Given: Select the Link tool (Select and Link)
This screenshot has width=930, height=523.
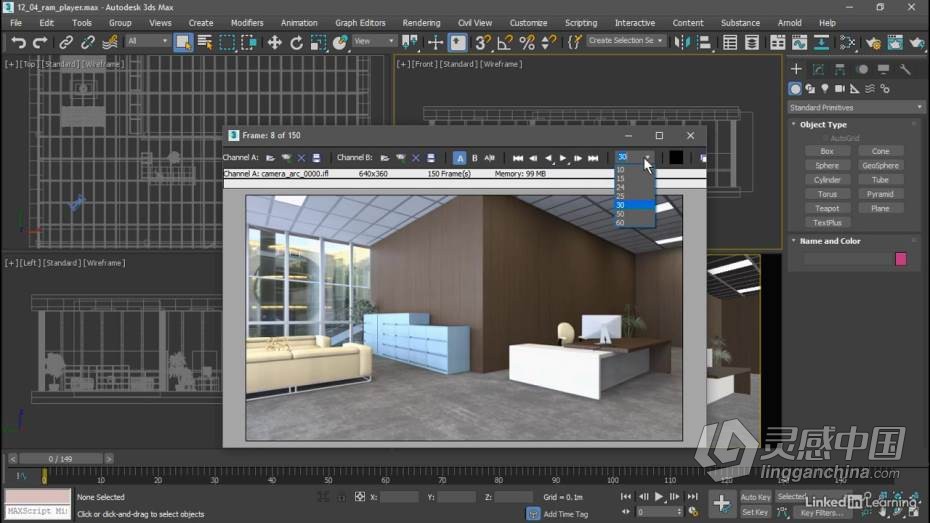Looking at the screenshot, I should tap(66, 42).
